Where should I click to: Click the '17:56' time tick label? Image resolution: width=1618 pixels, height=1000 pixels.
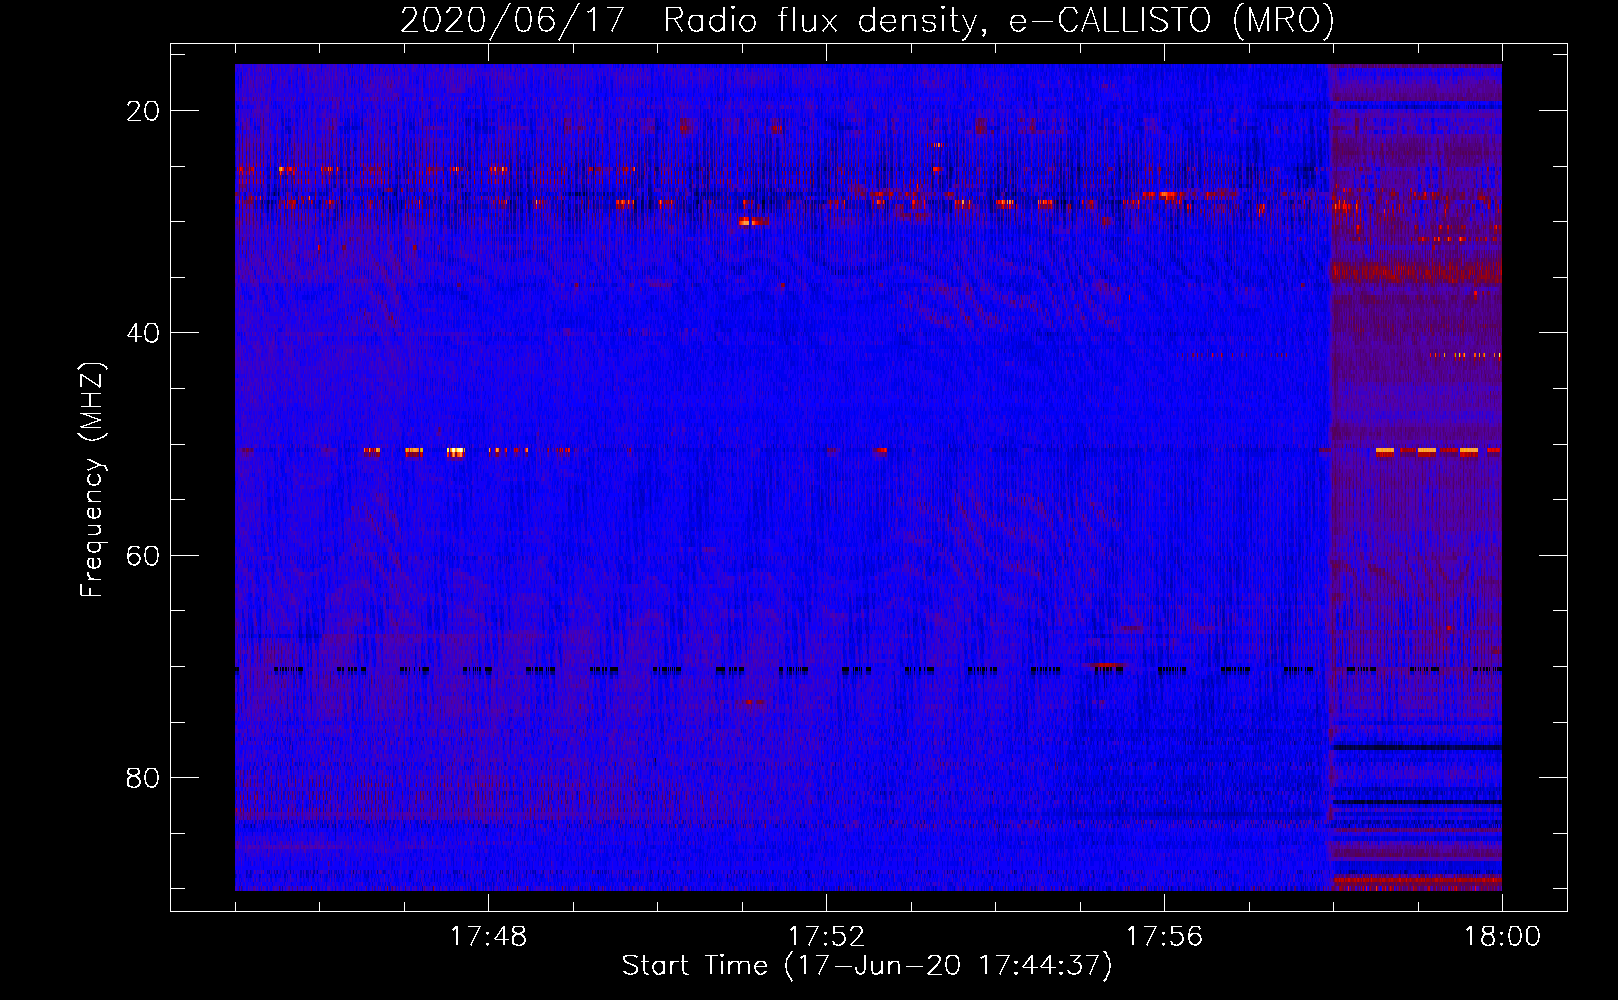1164,937
